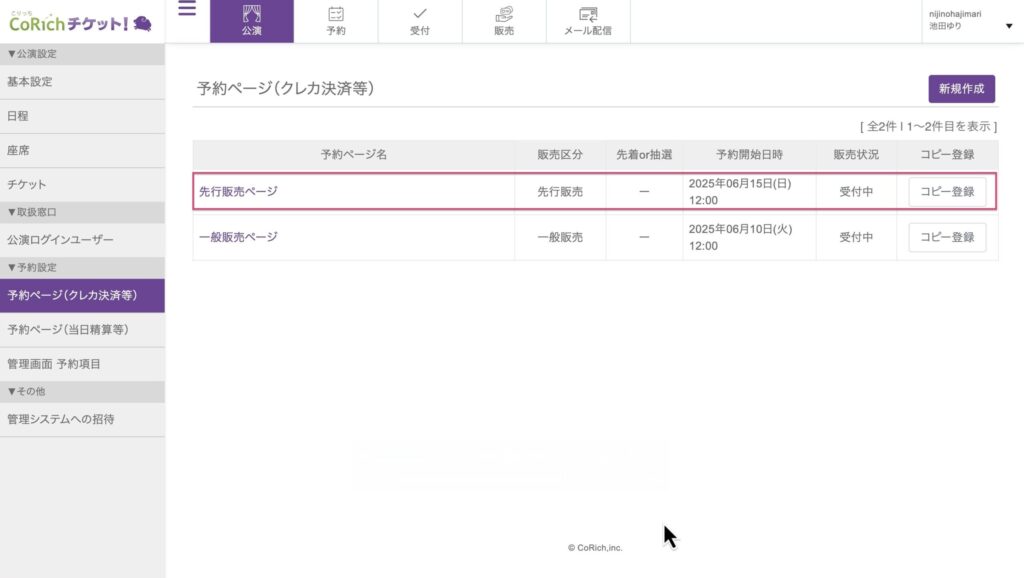Collapse the 公演設定 sidebar section
Screen dimensions: 1024x578
click(x=32, y=54)
